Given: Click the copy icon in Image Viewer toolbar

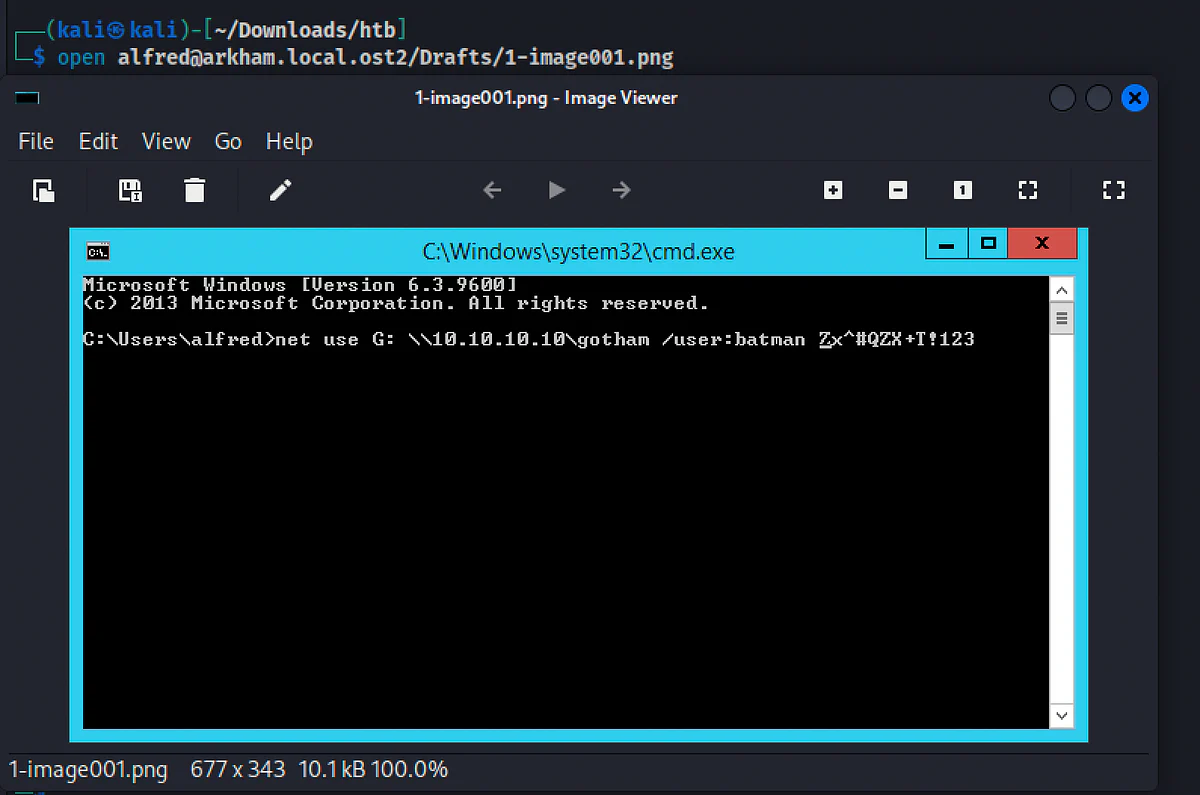Looking at the screenshot, I should (x=43, y=190).
